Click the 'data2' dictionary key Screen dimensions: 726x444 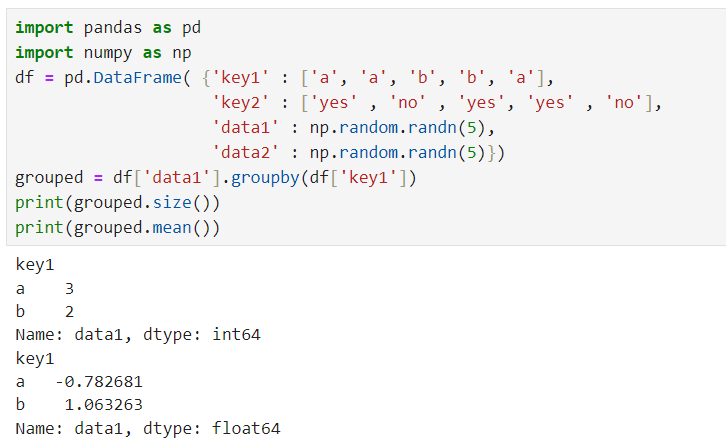[x=245, y=152]
